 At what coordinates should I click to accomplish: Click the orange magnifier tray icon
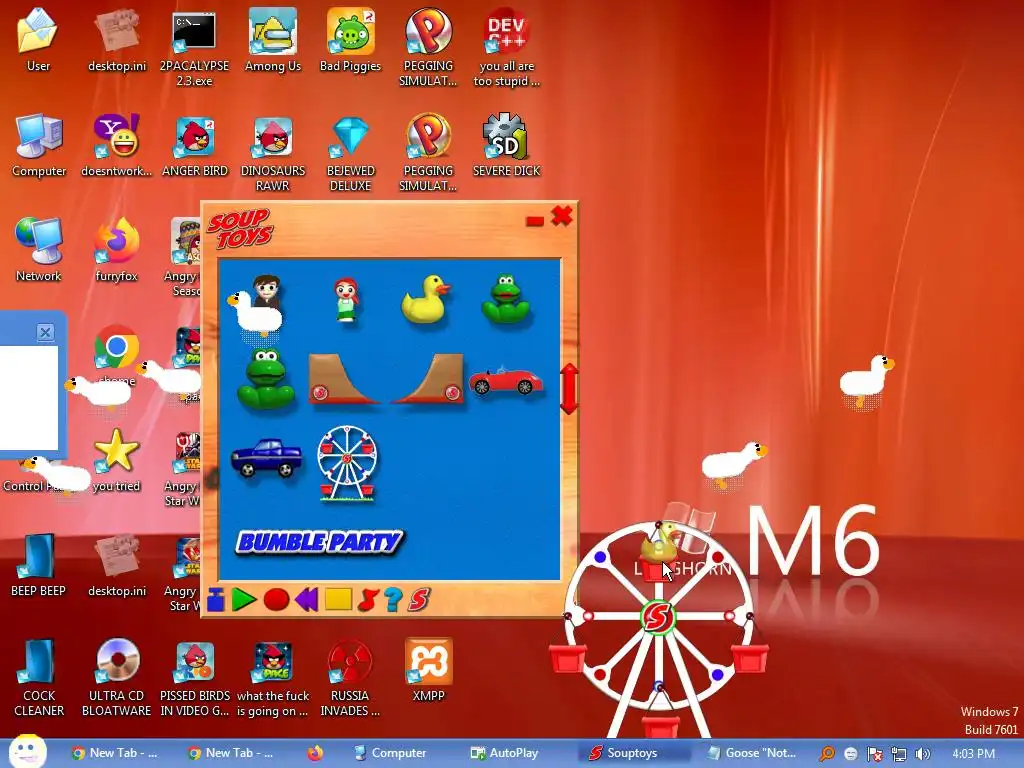(827, 754)
